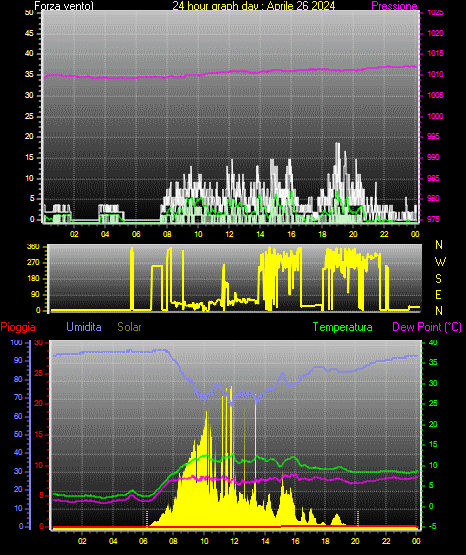Click the W wind direction label

tap(440, 262)
